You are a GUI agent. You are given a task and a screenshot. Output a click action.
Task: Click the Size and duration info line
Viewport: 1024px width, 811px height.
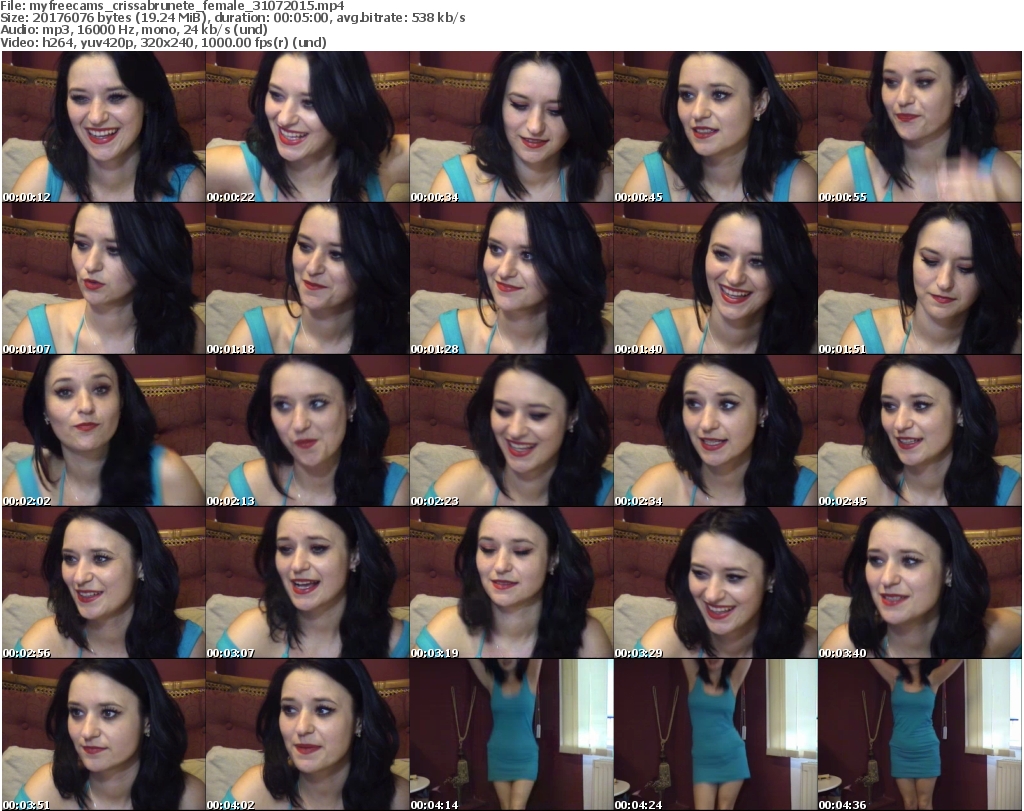pyautogui.click(x=232, y=18)
